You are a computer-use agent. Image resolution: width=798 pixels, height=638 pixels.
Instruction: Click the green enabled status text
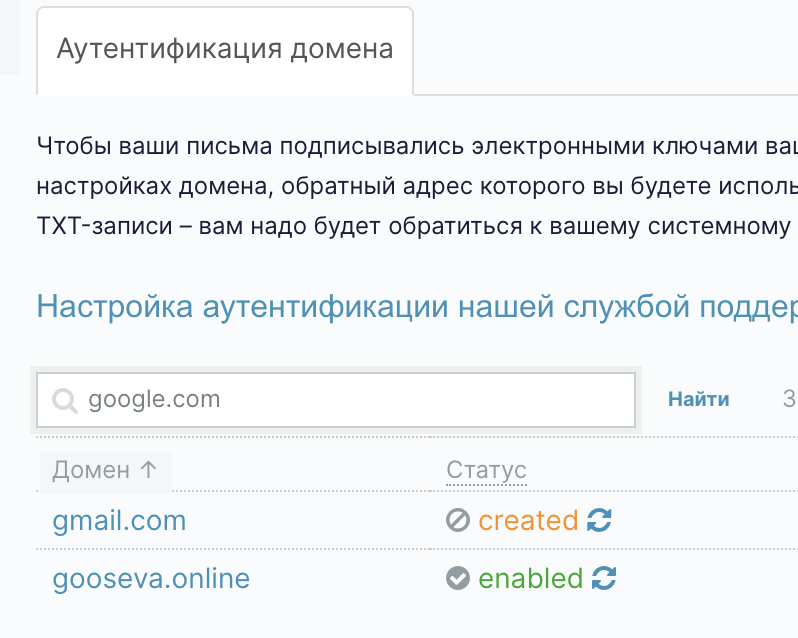(x=530, y=578)
